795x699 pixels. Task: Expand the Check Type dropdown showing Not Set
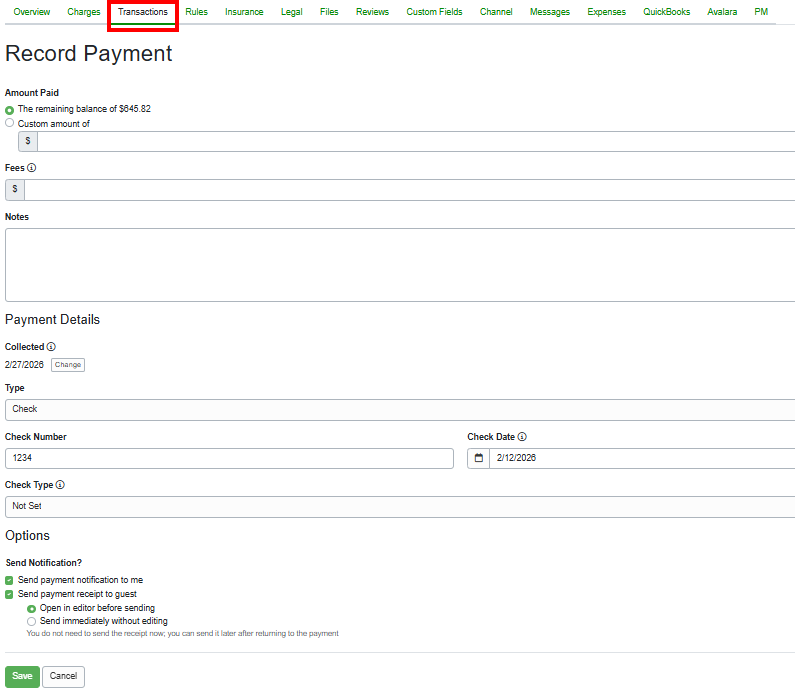pos(400,507)
